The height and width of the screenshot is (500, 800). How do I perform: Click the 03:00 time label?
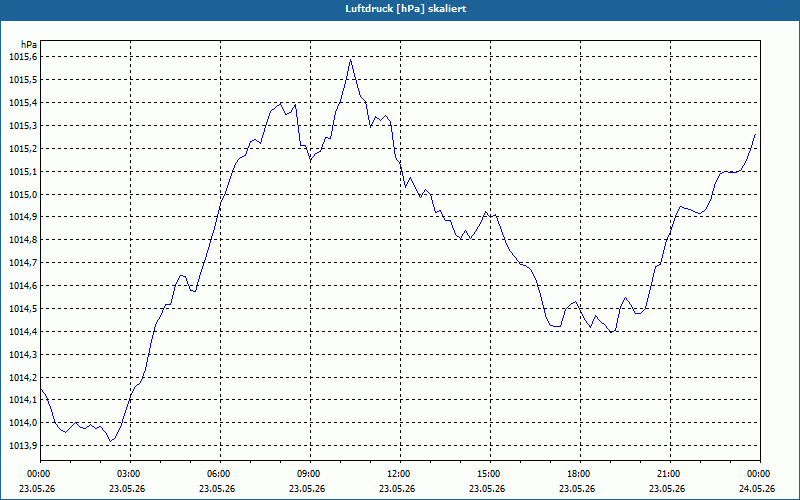pos(130,474)
